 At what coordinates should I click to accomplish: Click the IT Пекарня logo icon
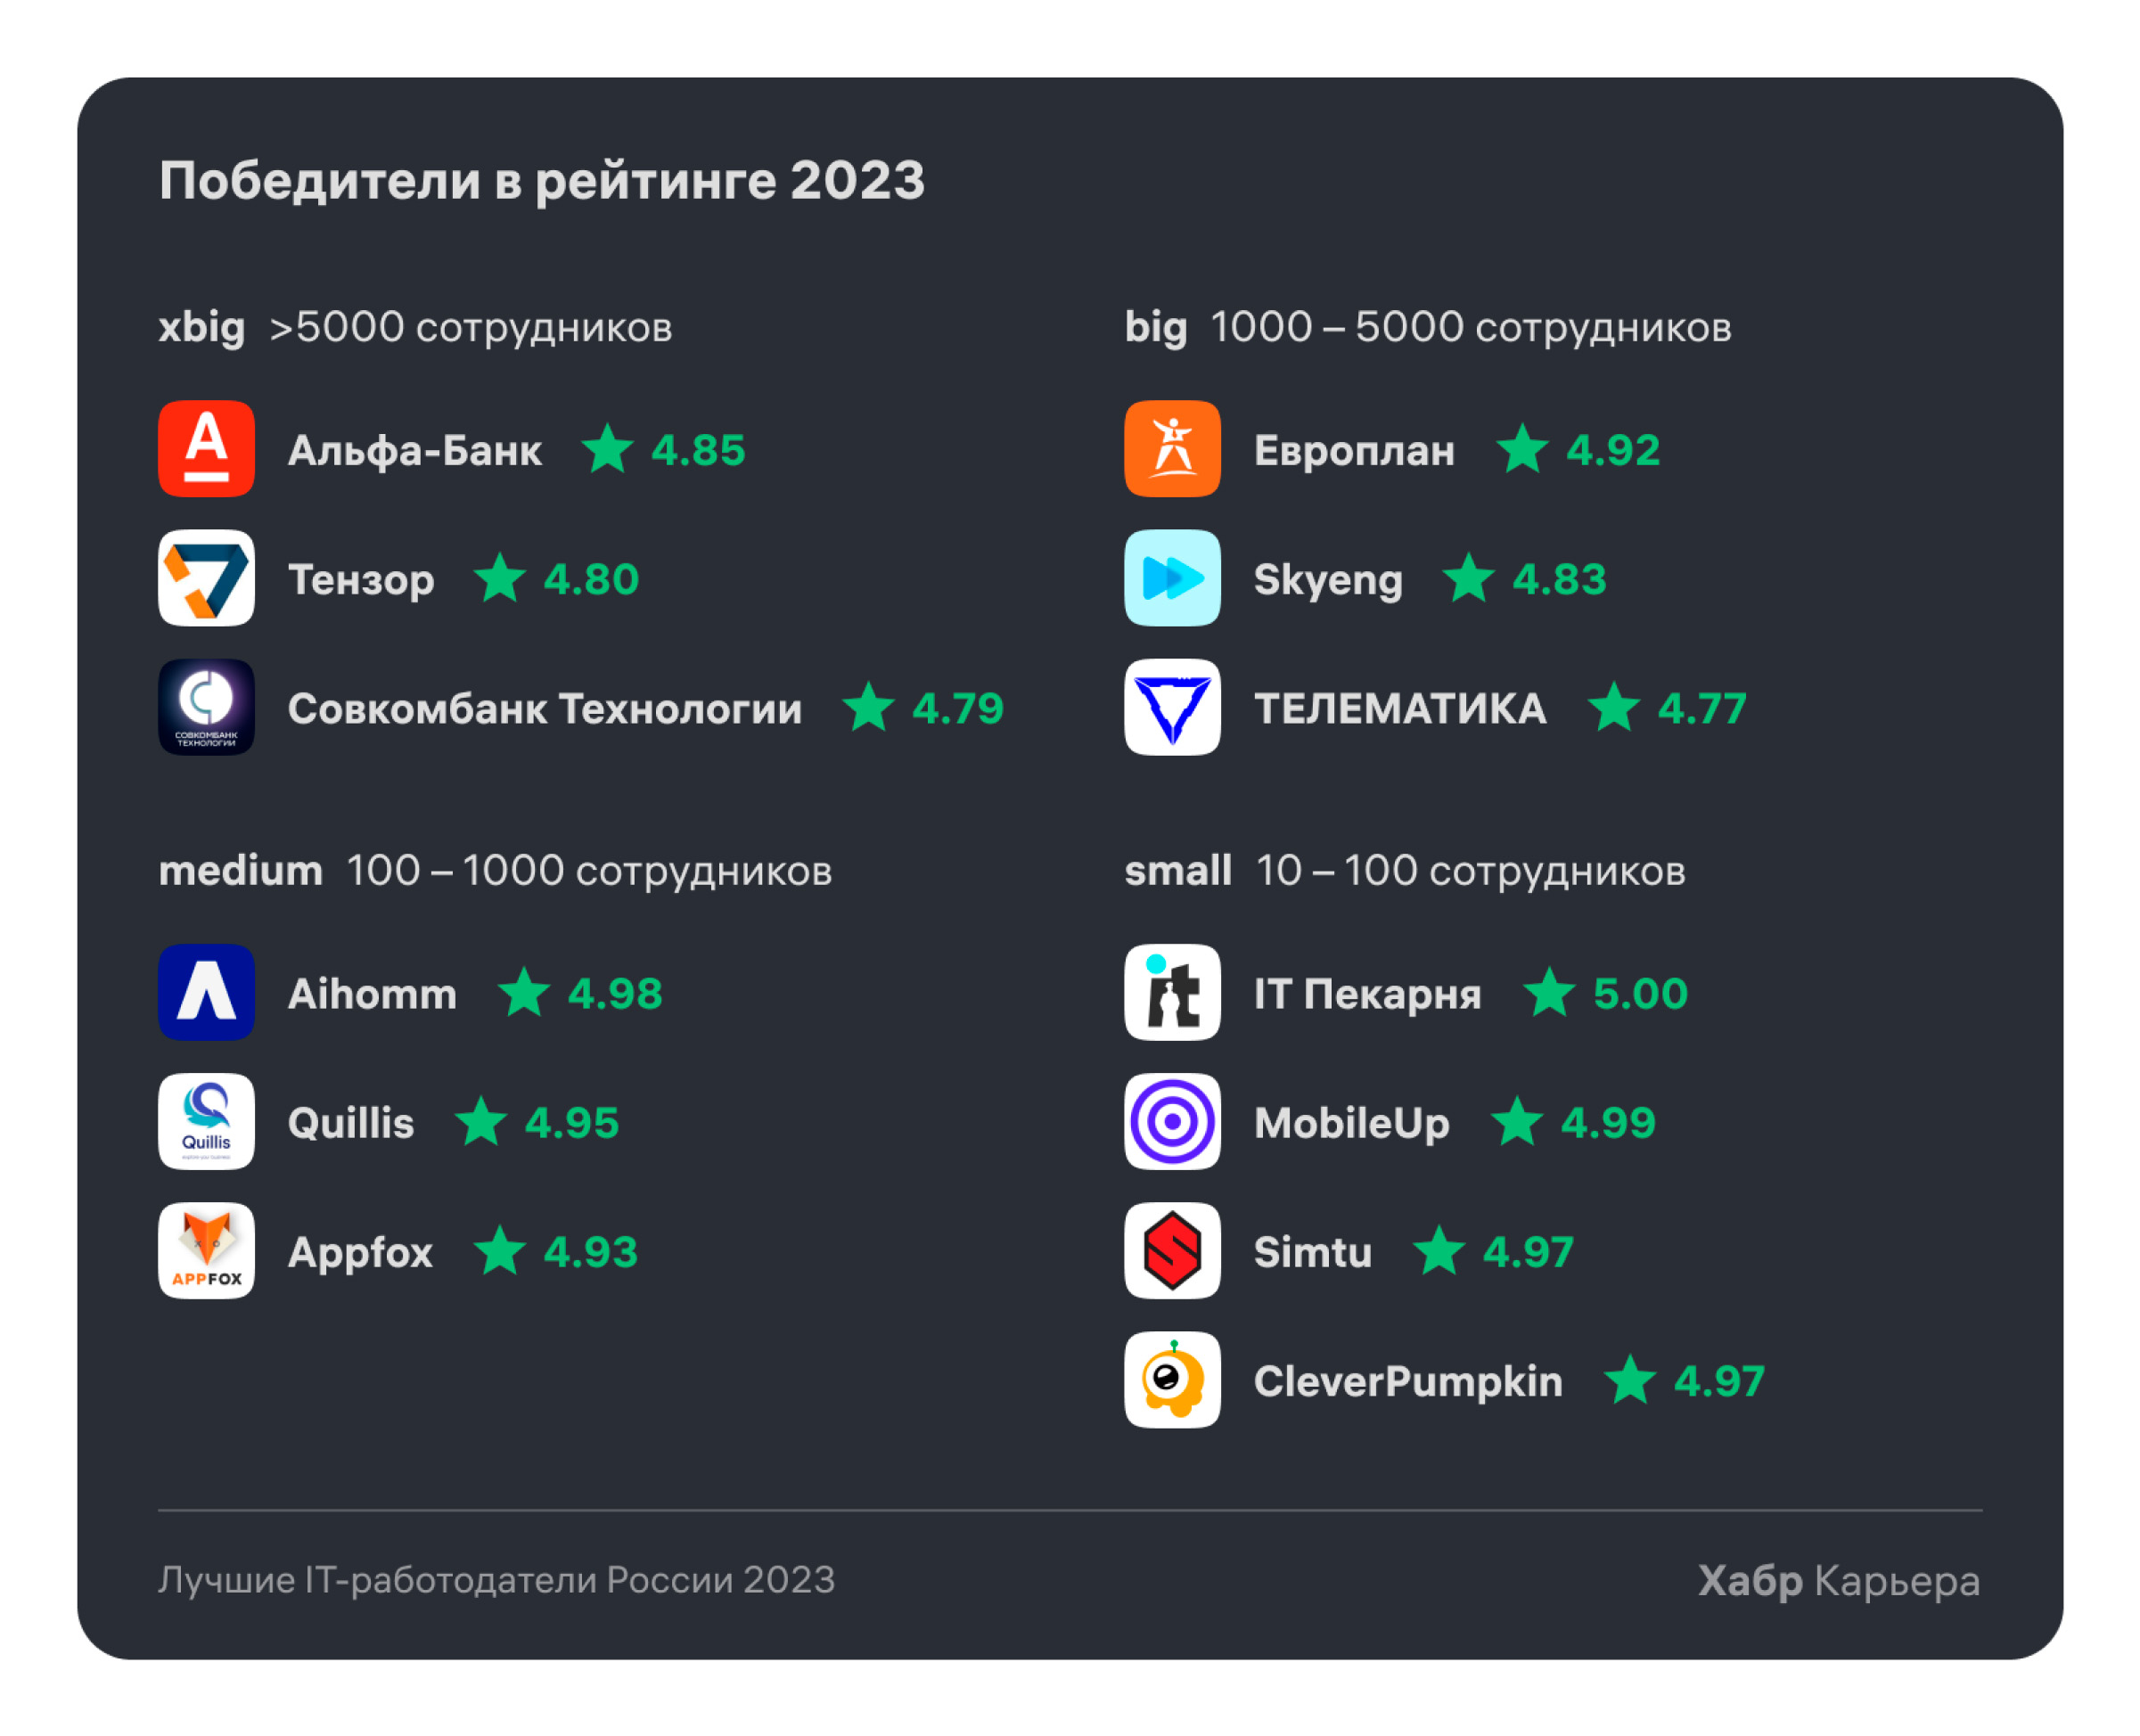[1172, 992]
